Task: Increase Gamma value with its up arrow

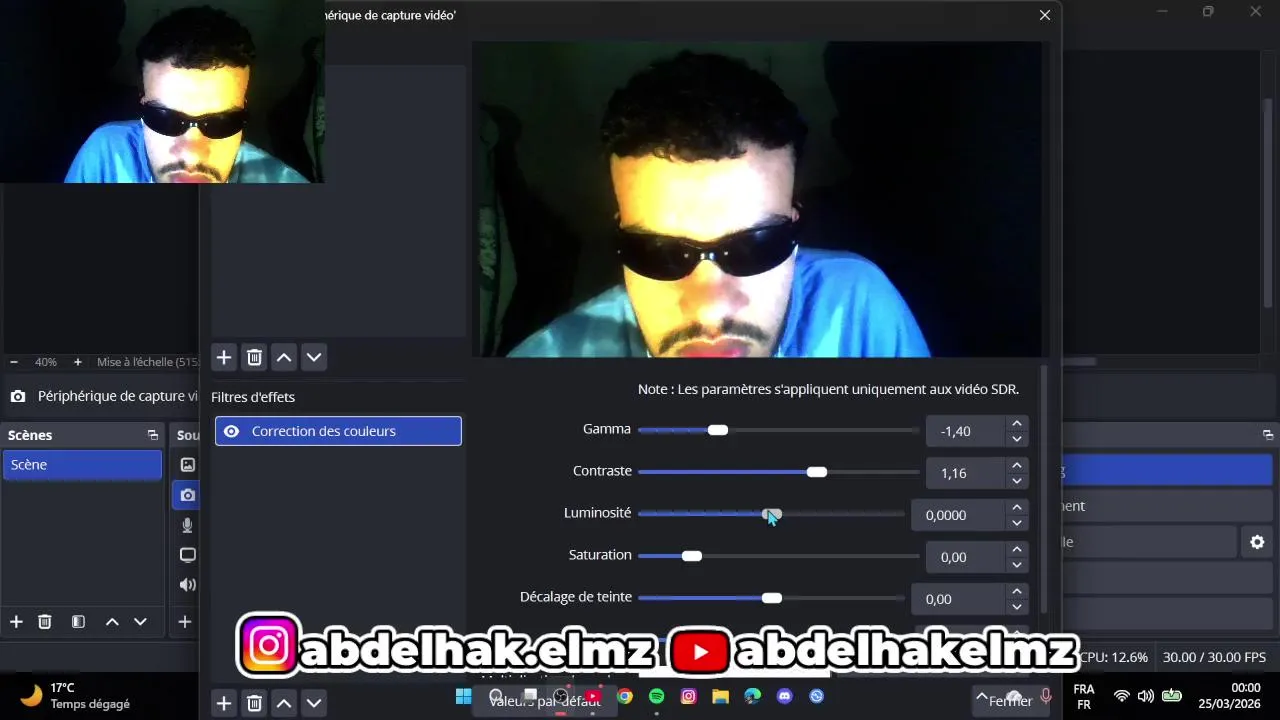Action: (1017, 424)
